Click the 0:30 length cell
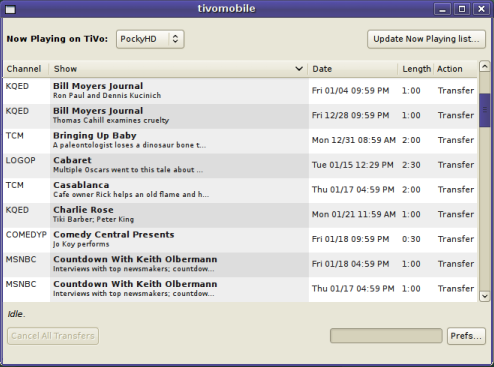Image resolution: width=494 pixels, height=367 pixels. coord(411,239)
